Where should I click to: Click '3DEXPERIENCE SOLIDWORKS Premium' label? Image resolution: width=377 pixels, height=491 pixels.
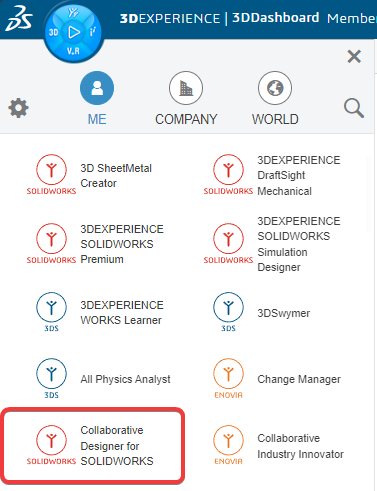122,244
